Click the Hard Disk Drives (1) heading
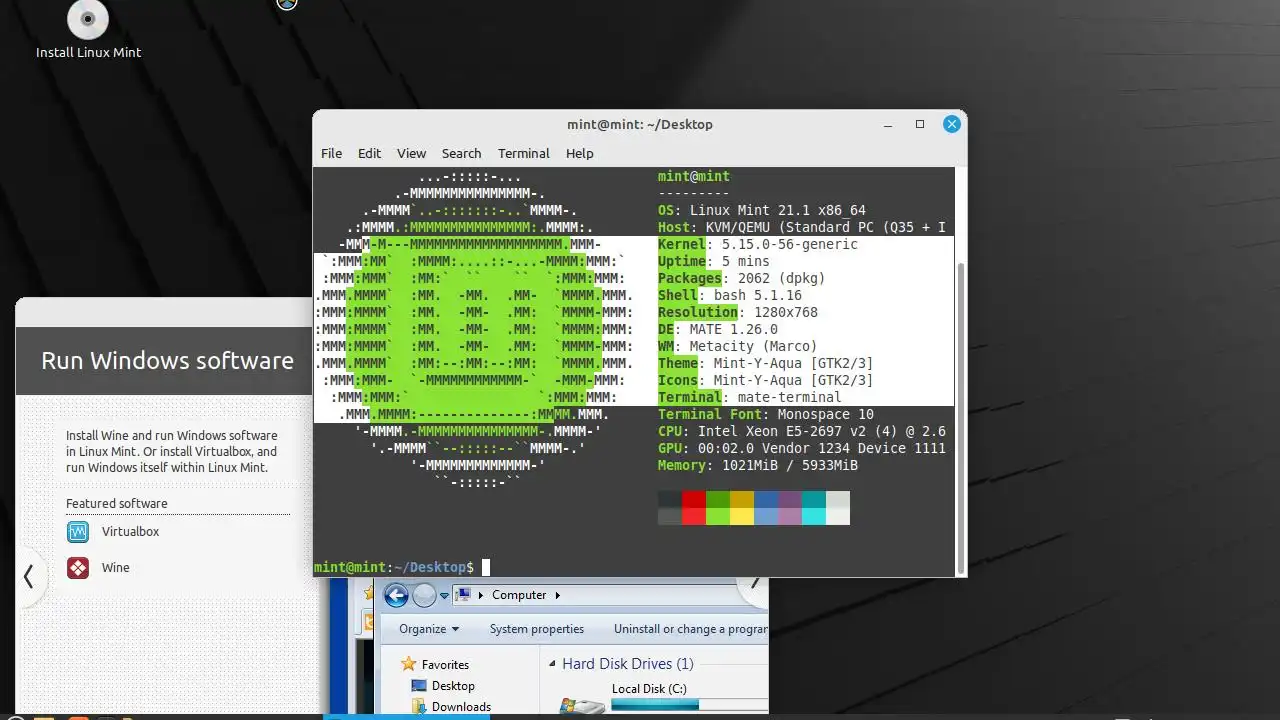 627,664
